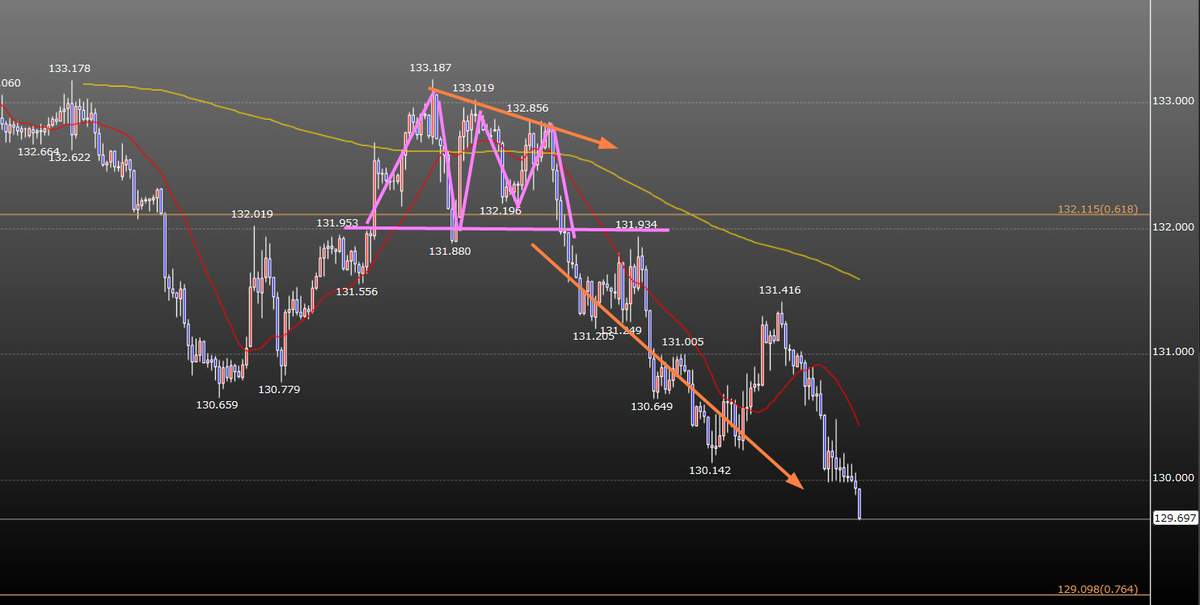Click the current price tag 129.697

pos(1174,518)
